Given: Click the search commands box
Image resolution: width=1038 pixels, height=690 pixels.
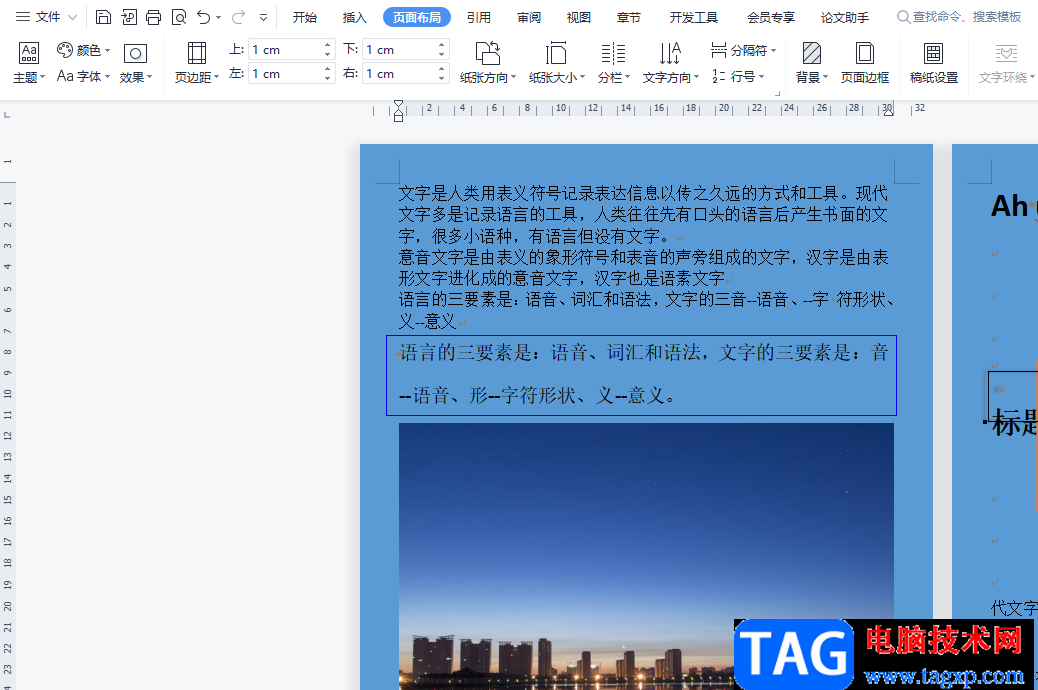Looking at the screenshot, I should (960, 17).
